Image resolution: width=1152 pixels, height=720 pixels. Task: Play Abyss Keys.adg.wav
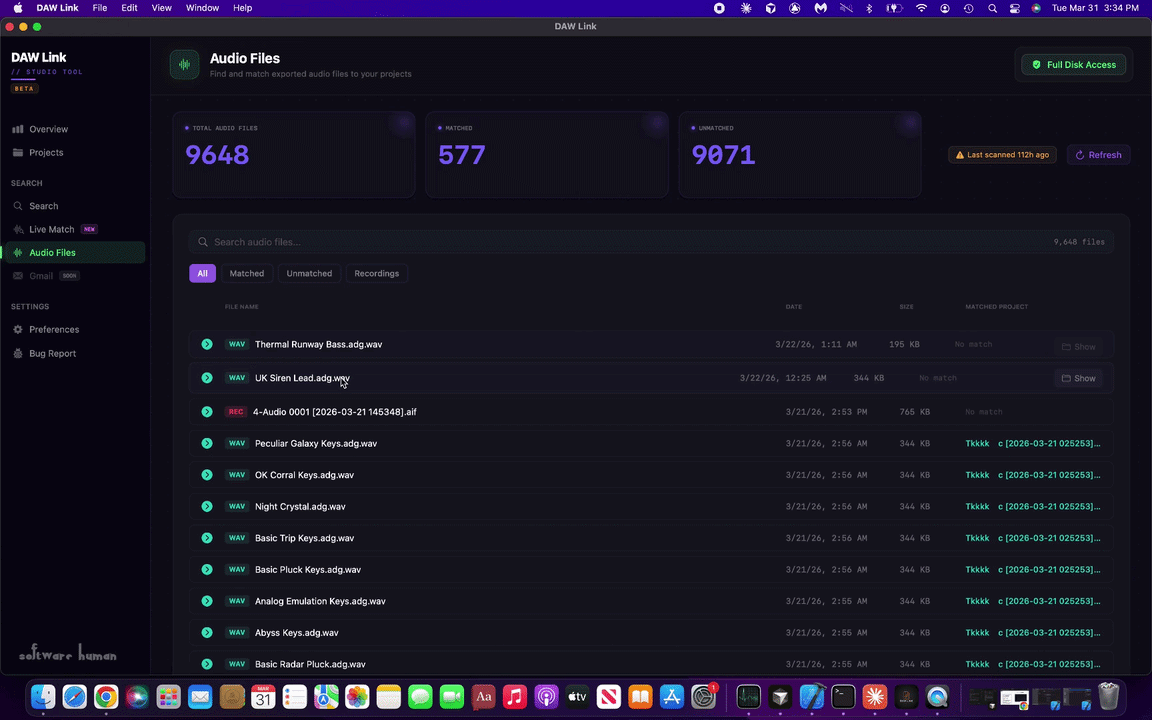[x=207, y=633]
